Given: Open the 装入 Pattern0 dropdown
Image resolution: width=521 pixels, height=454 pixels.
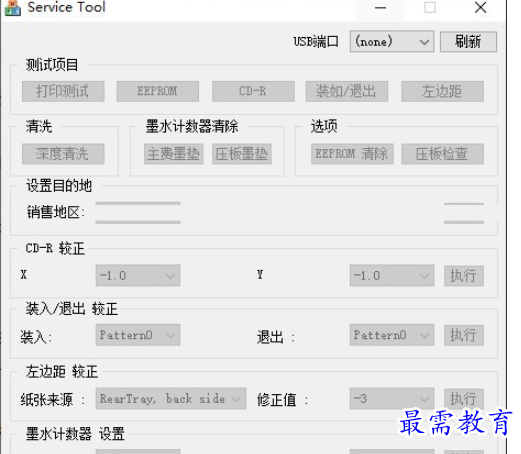Looking at the screenshot, I should click(138, 335).
